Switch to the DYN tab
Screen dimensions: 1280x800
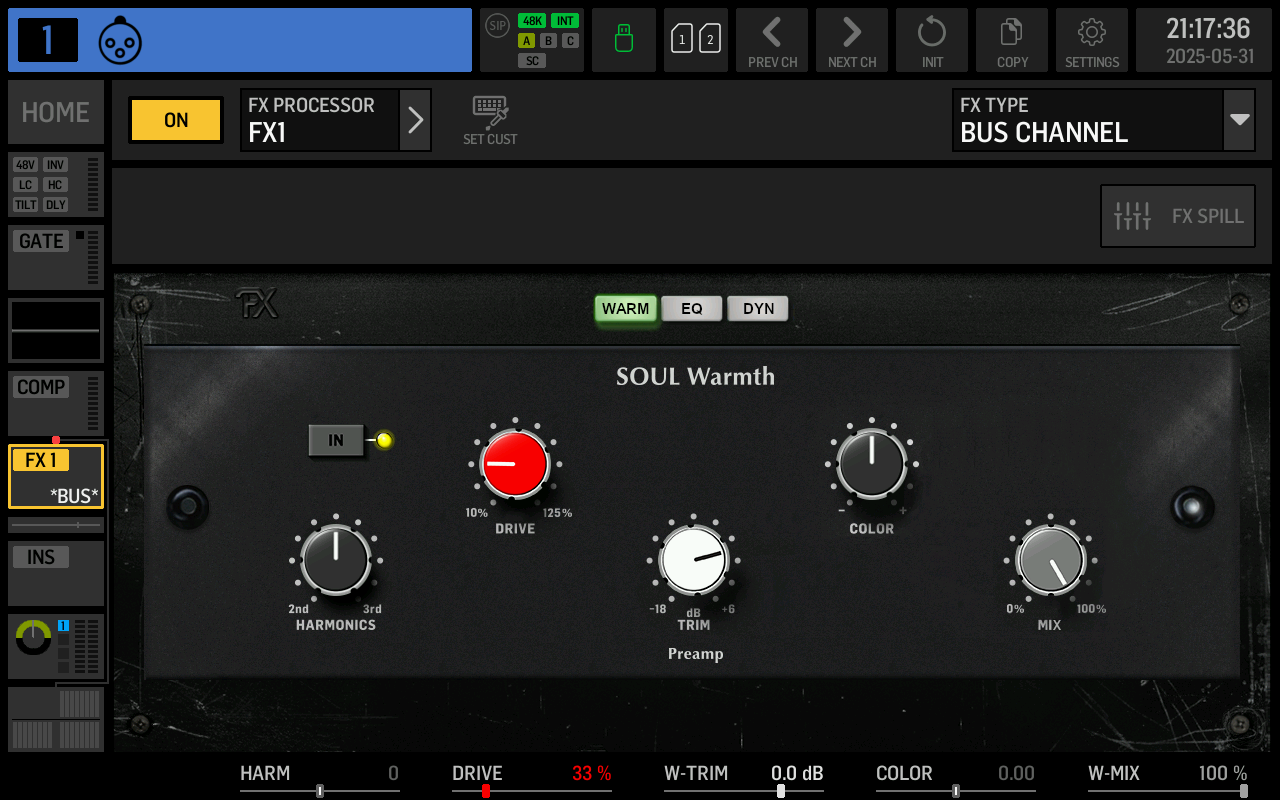pyautogui.click(x=758, y=309)
